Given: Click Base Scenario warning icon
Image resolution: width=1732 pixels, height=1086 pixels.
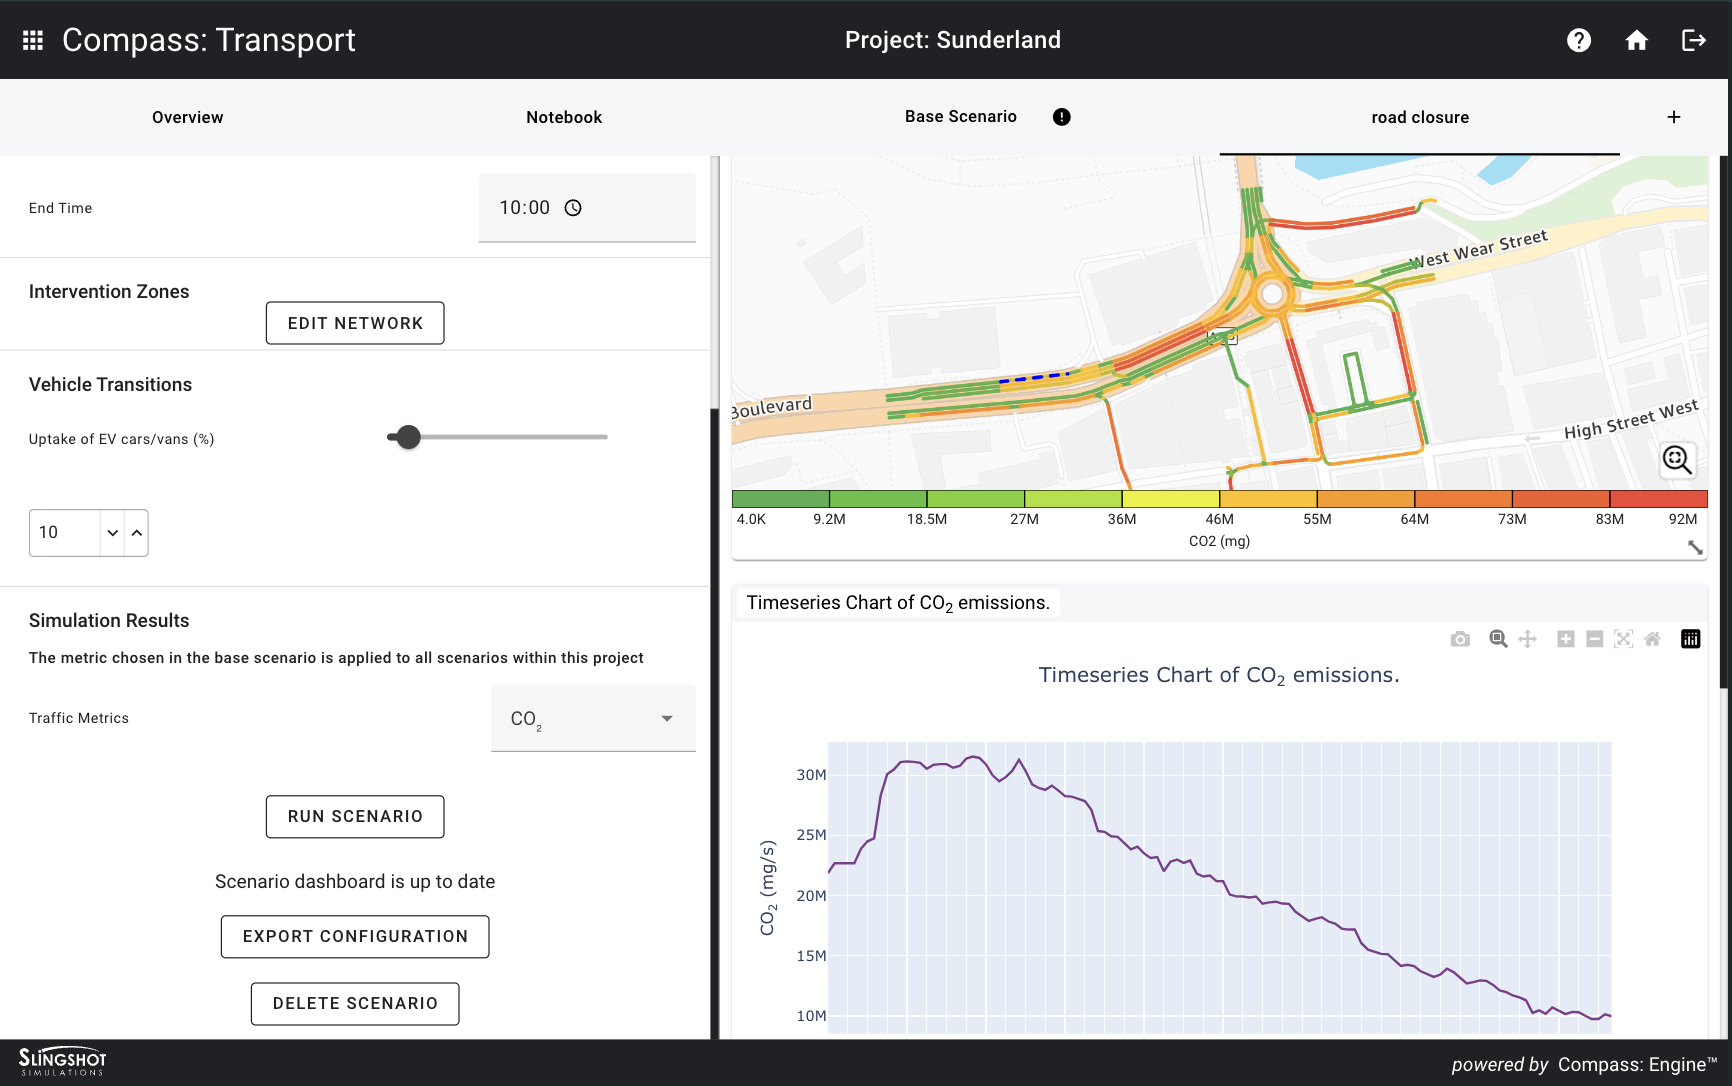Looking at the screenshot, I should tap(1062, 117).
